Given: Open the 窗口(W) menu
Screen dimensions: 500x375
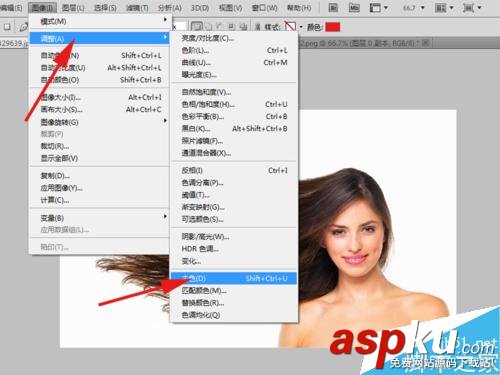Looking at the screenshot, I should (x=264, y=8).
